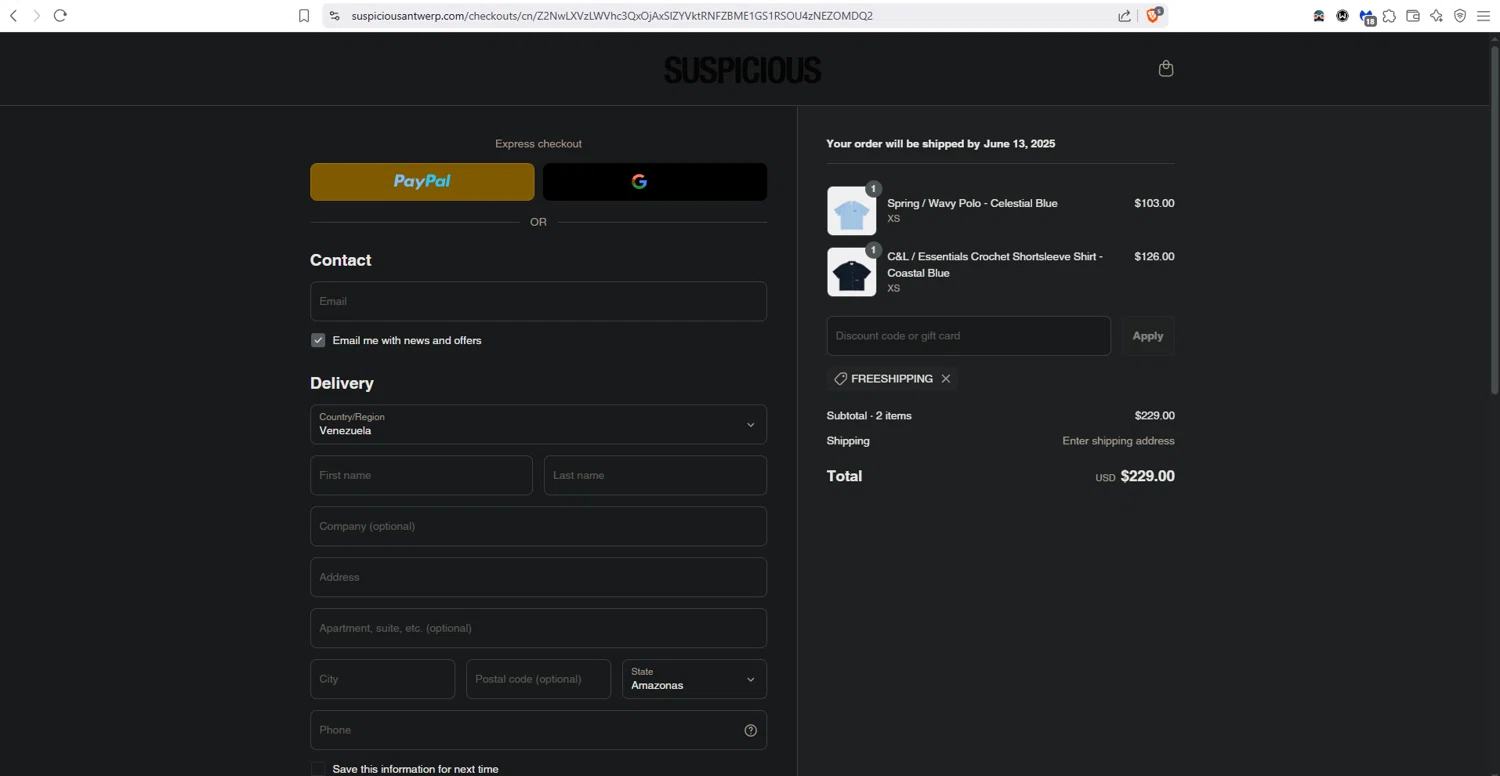1500x776 pixels.
Task: Open the goggles-face extension icon
Action: pyautogui.click(x=1319, y=16)
